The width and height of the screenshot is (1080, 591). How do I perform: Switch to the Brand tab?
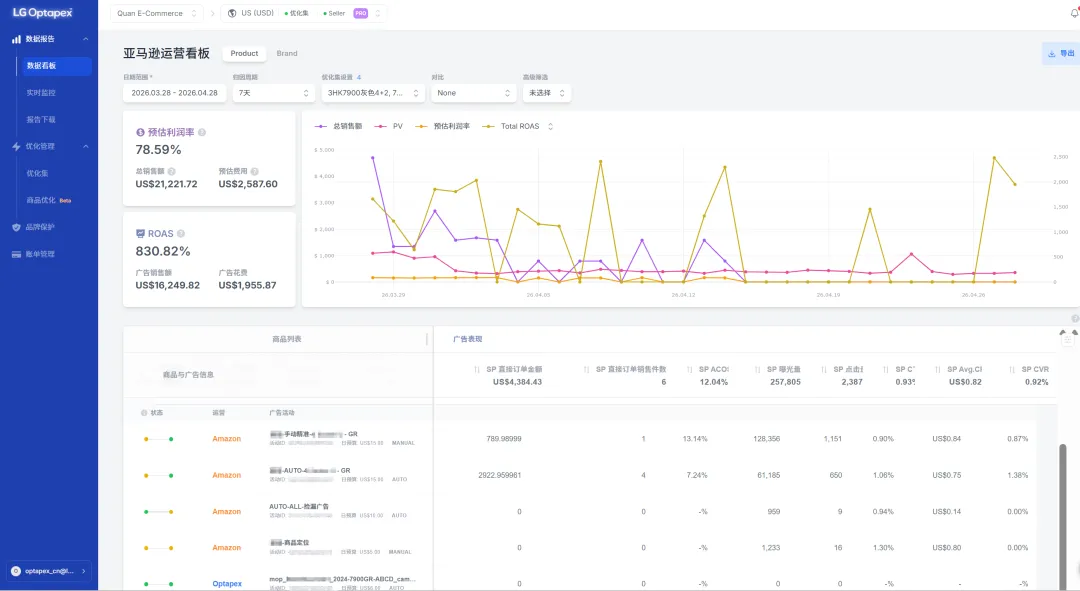click(287, 54)
